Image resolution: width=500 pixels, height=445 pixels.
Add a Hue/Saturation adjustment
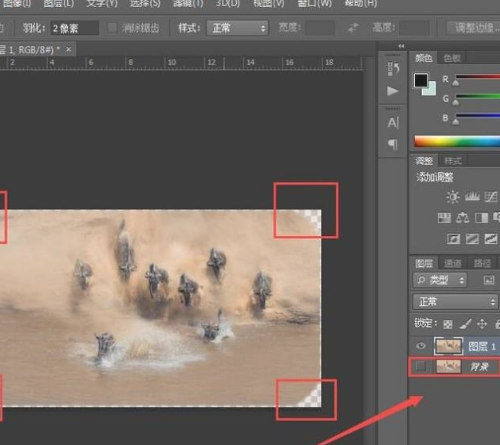pos(444,218)
